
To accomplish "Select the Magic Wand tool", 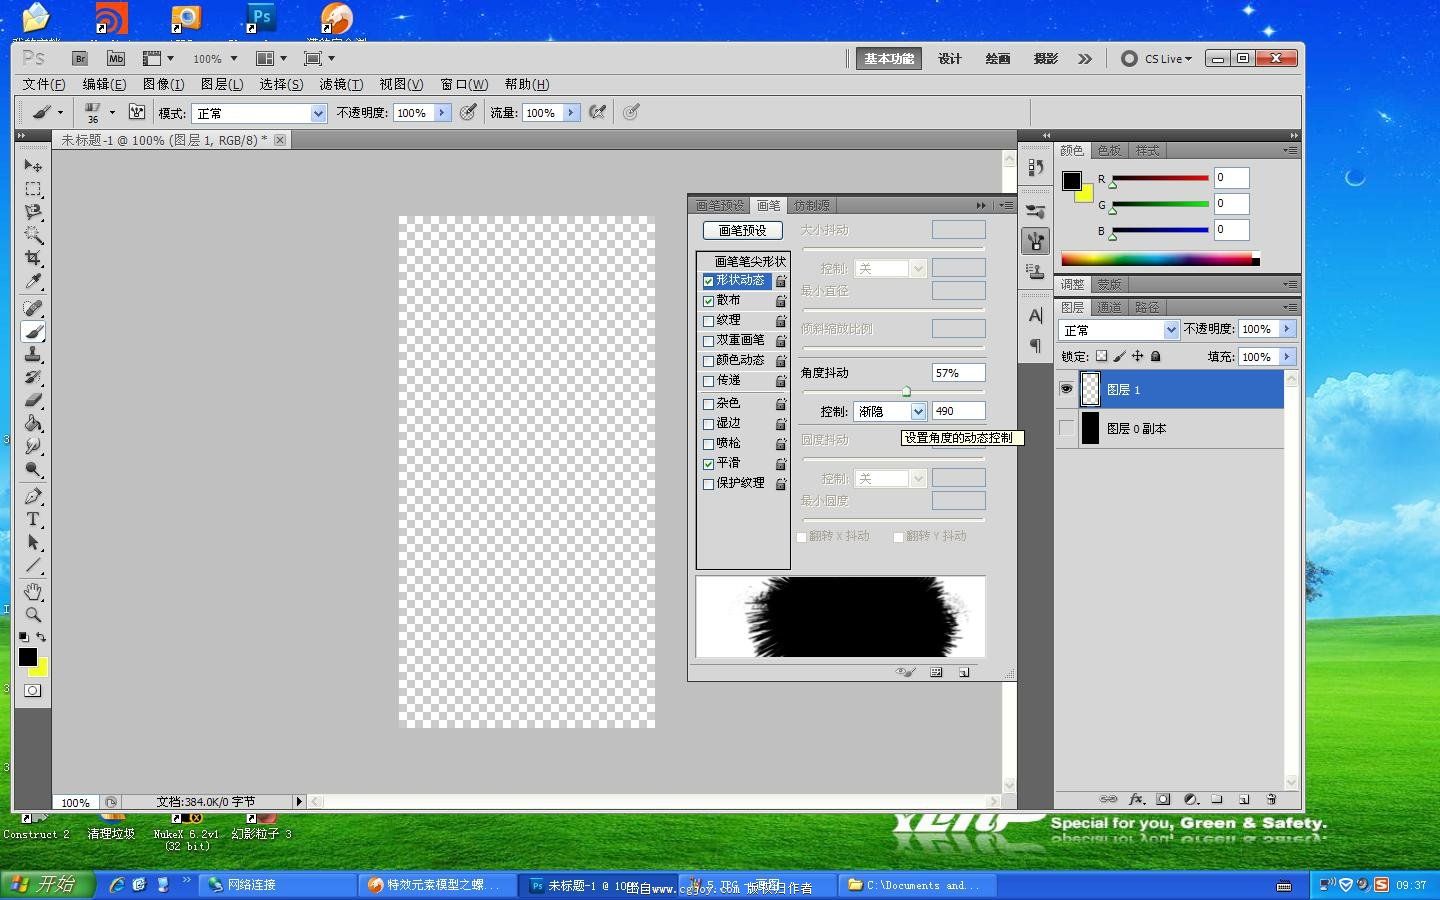I will click(33, 235).
